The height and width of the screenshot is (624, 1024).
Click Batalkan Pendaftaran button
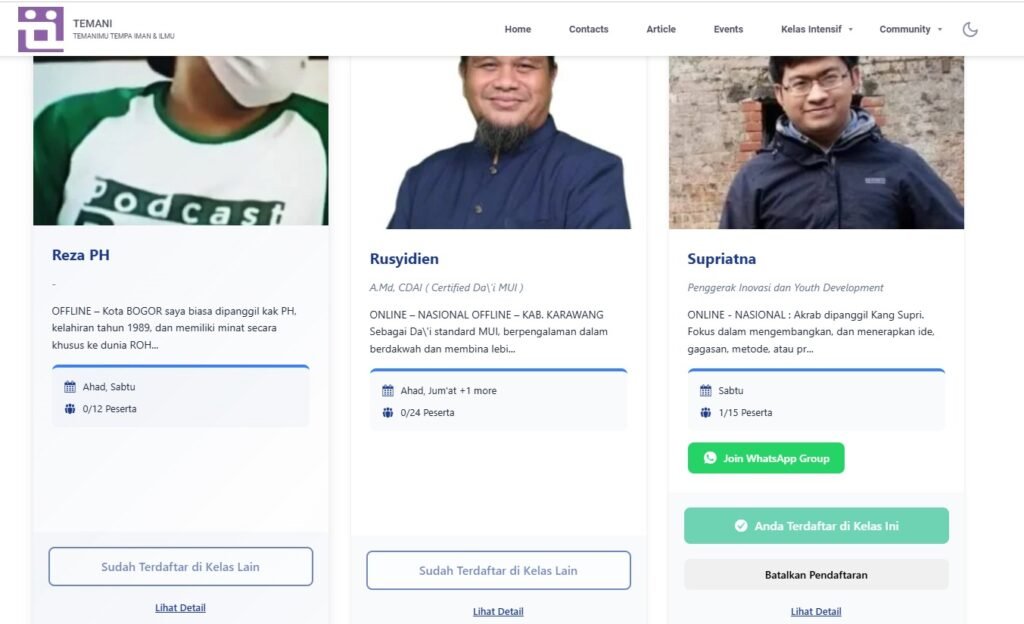pyautogui.click(x=816, y=575)
